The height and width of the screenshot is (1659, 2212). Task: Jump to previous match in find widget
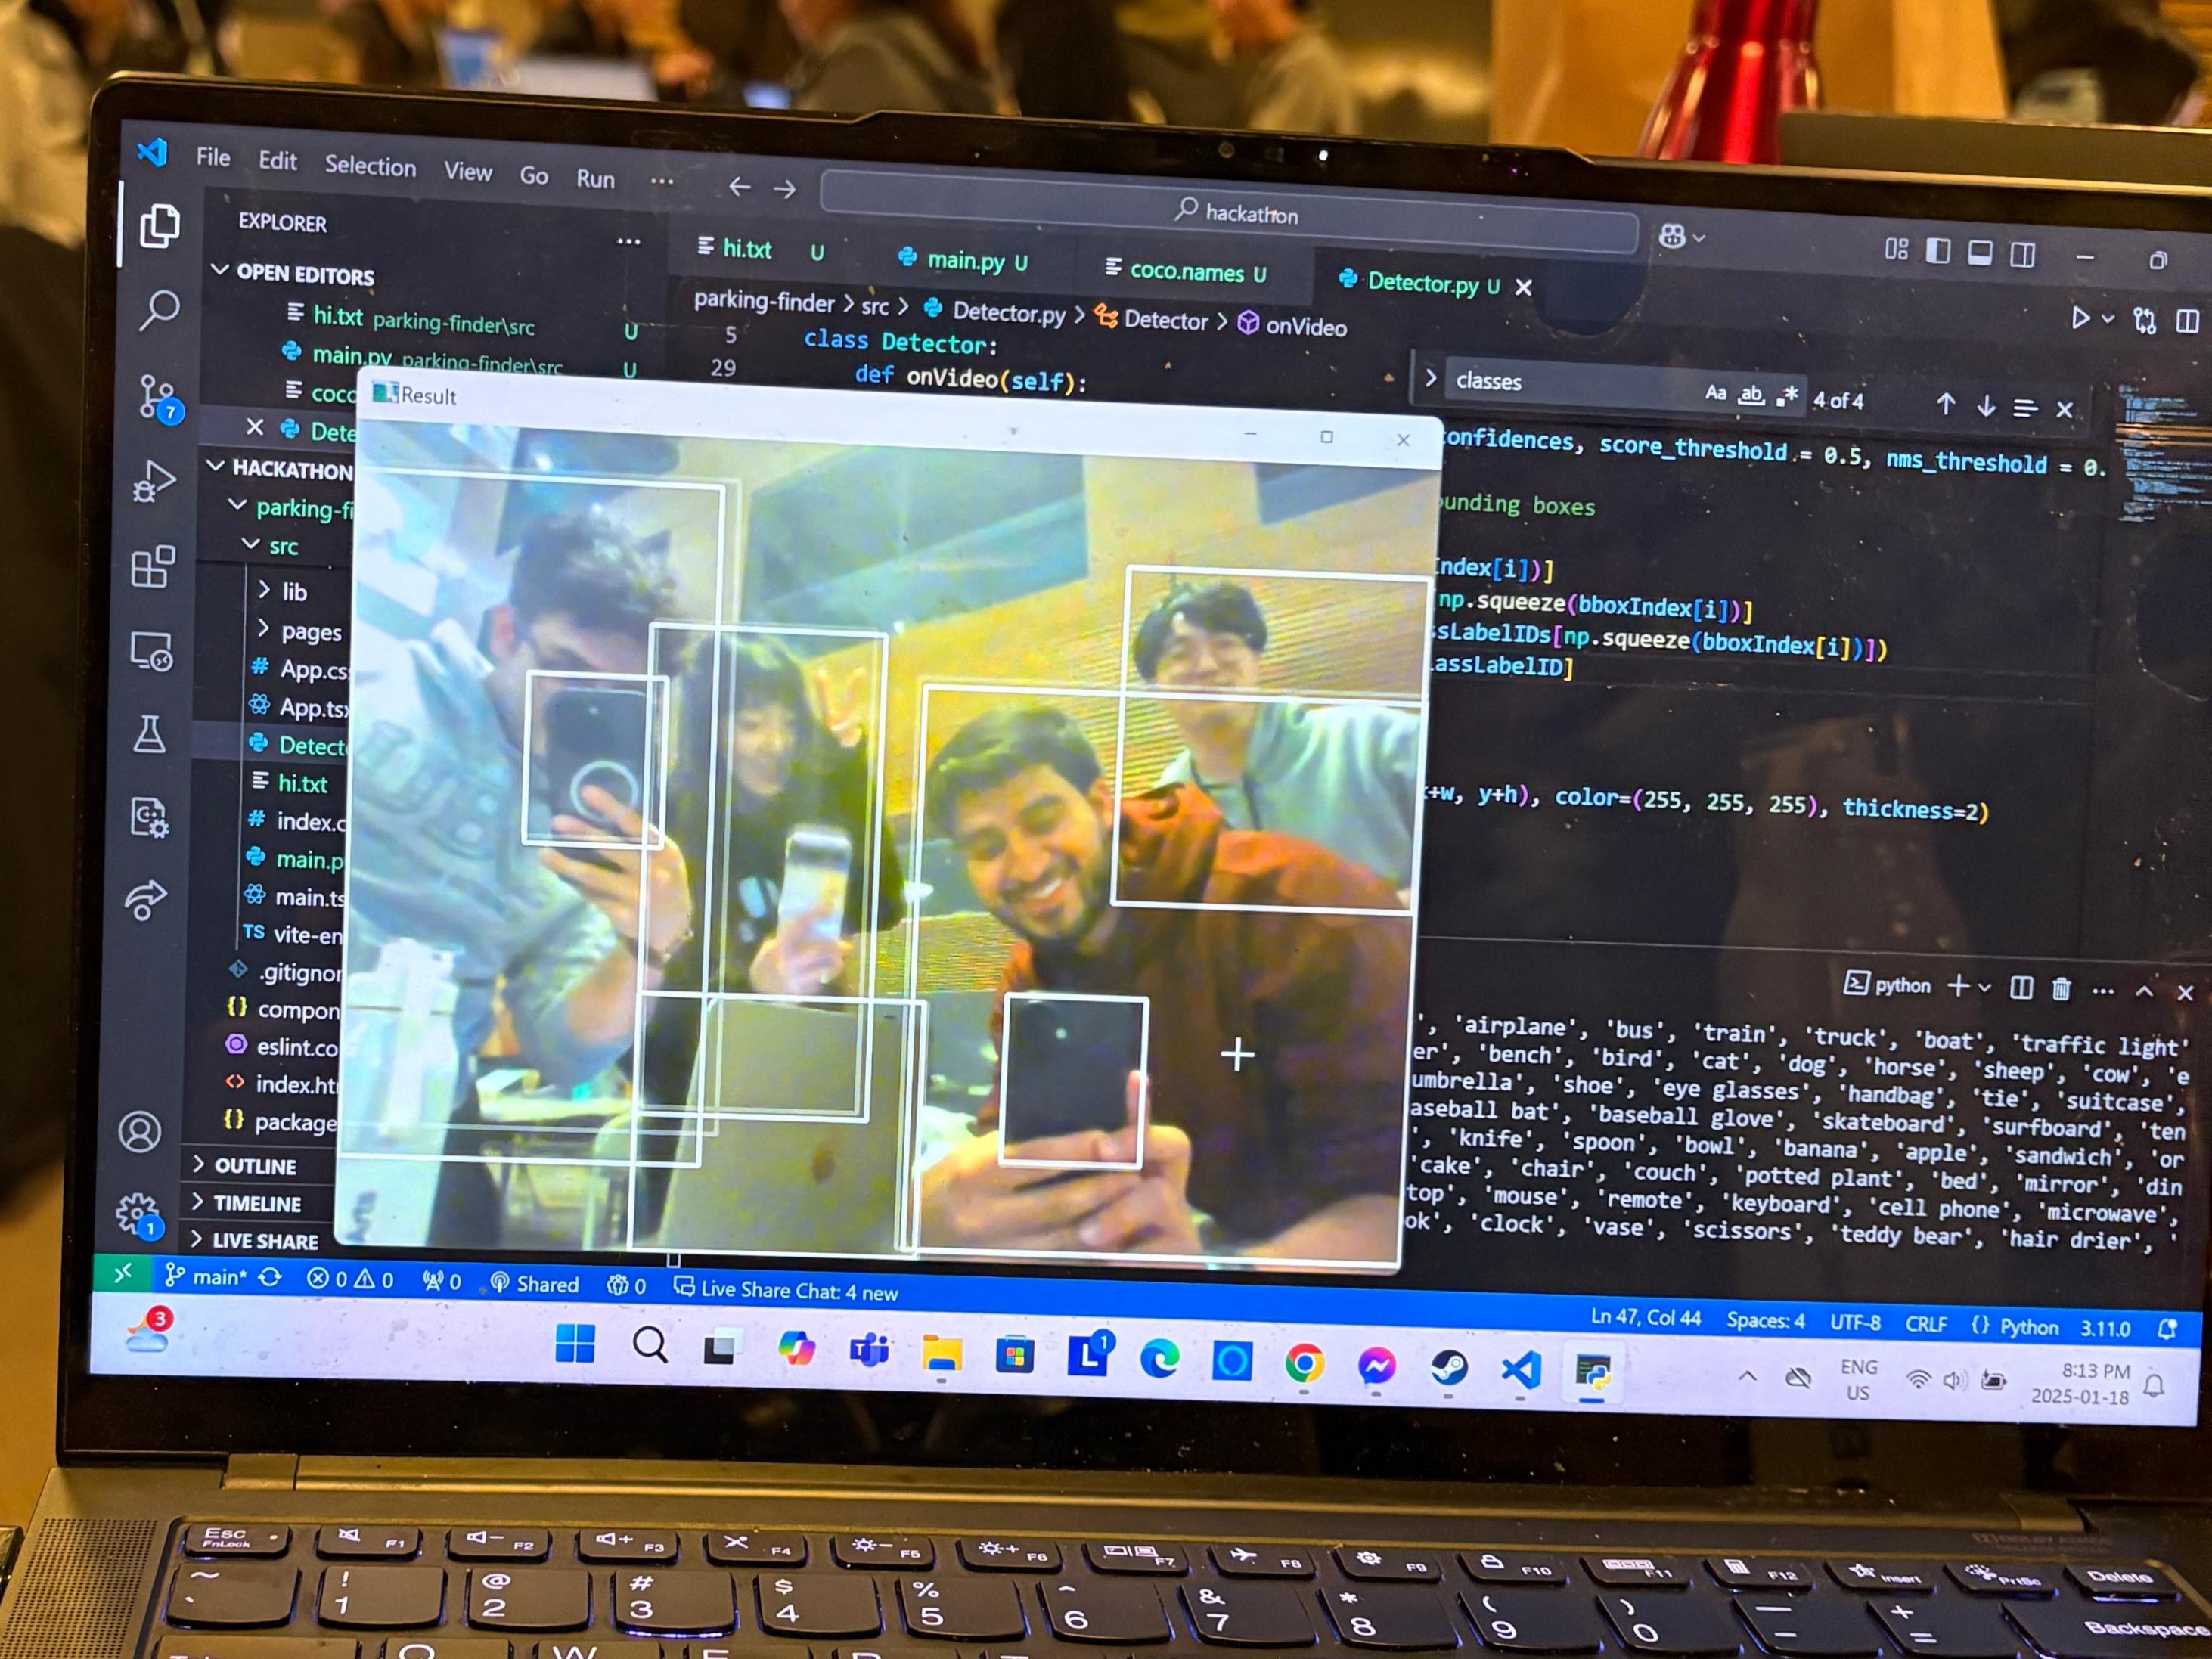click(1945, 404)
